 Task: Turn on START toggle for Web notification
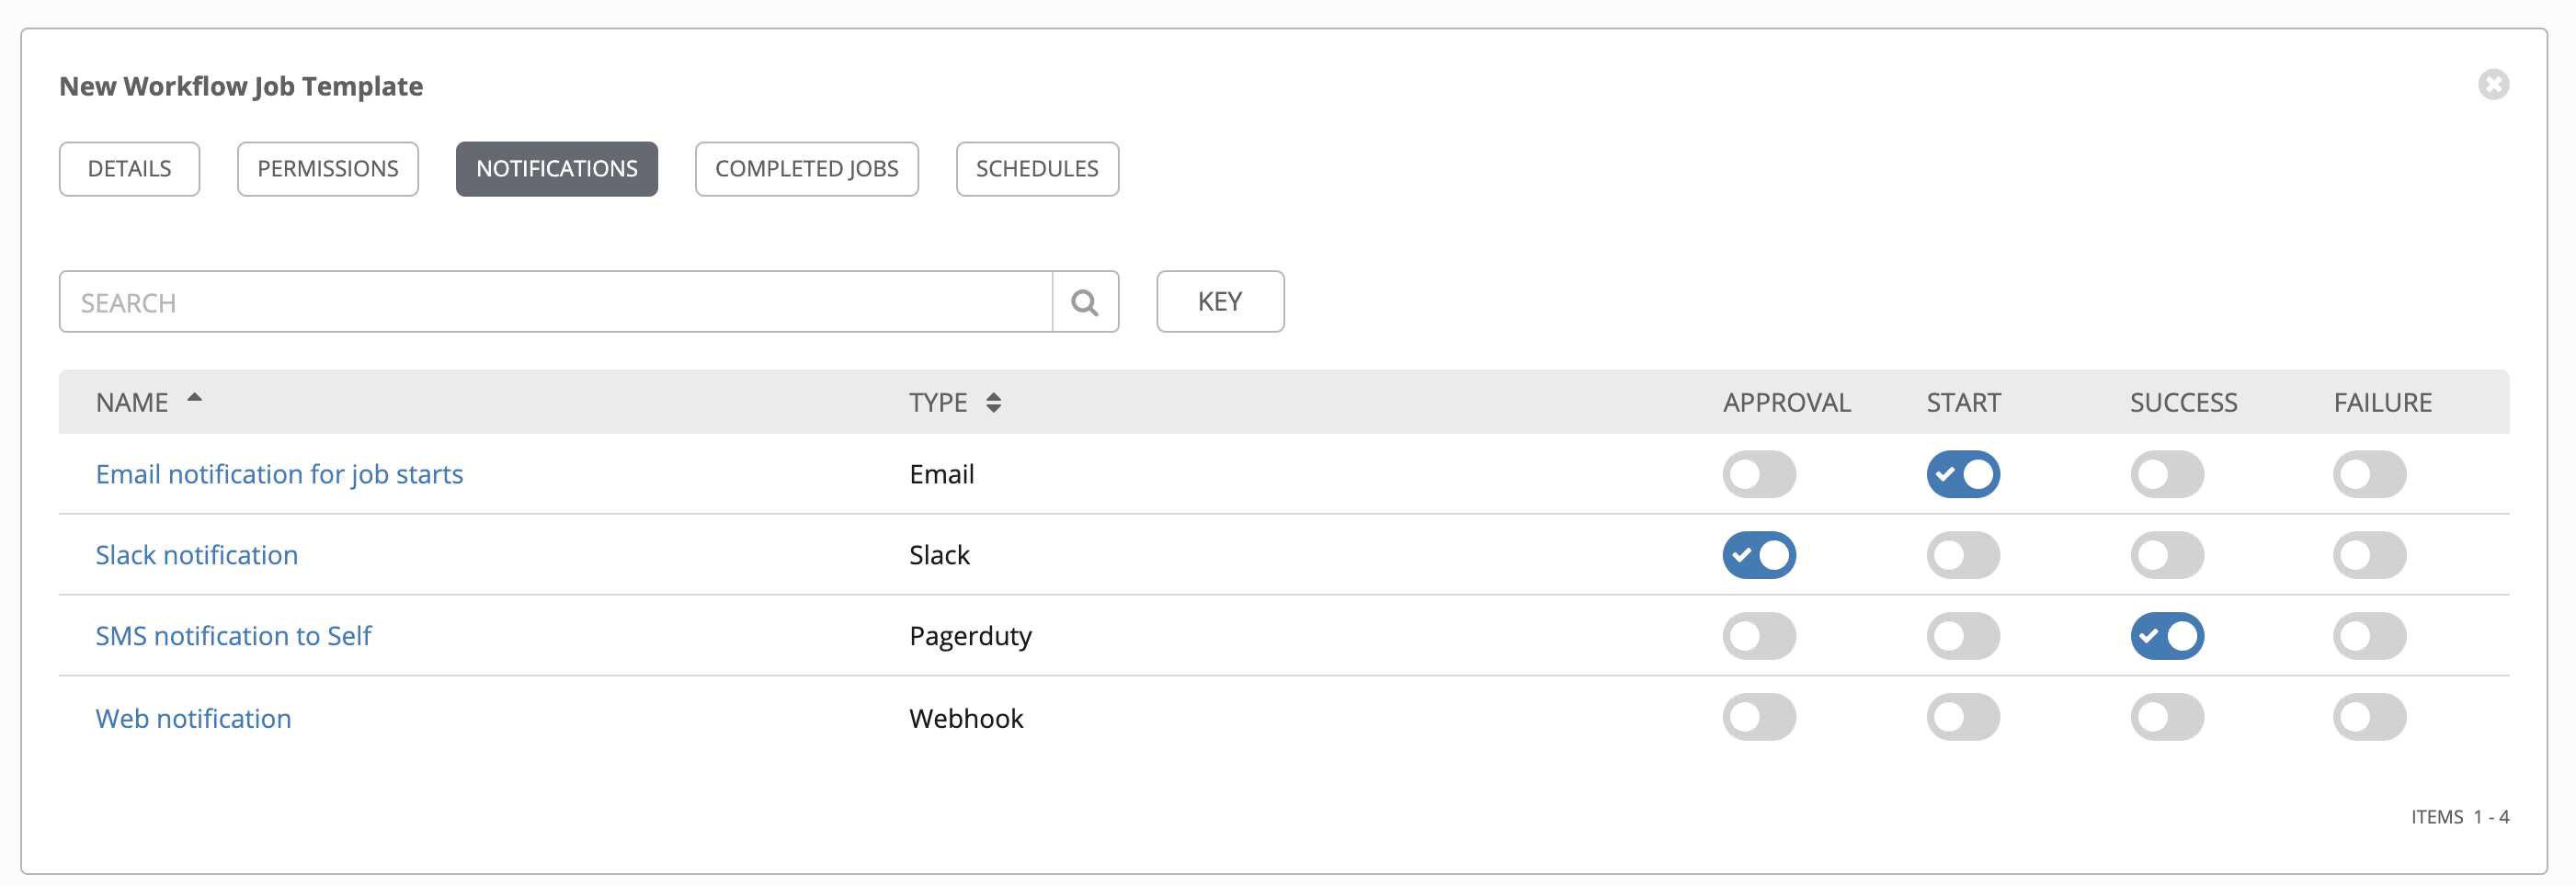point(1962,717)
